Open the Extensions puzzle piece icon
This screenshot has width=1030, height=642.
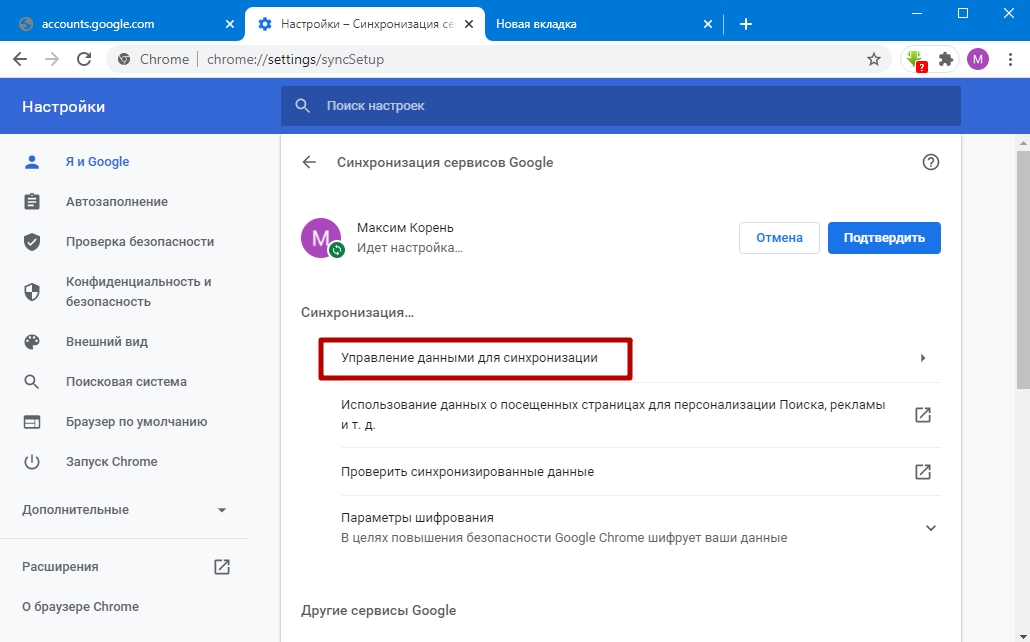coord(945,59)
